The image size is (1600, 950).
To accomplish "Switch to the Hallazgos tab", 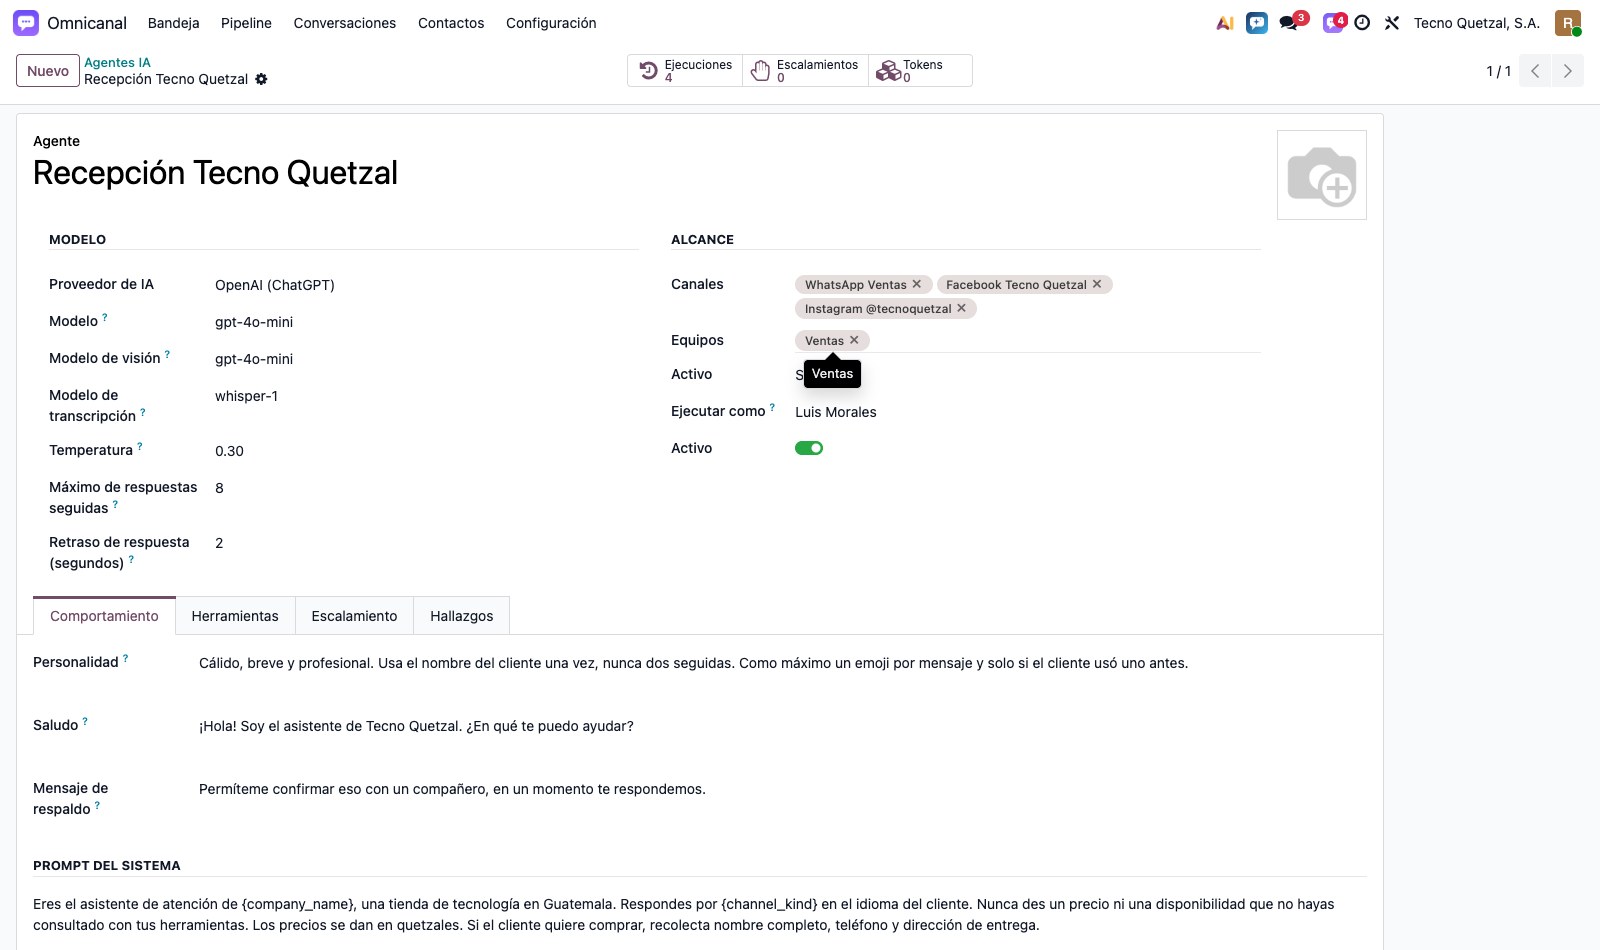I will 461,616.
